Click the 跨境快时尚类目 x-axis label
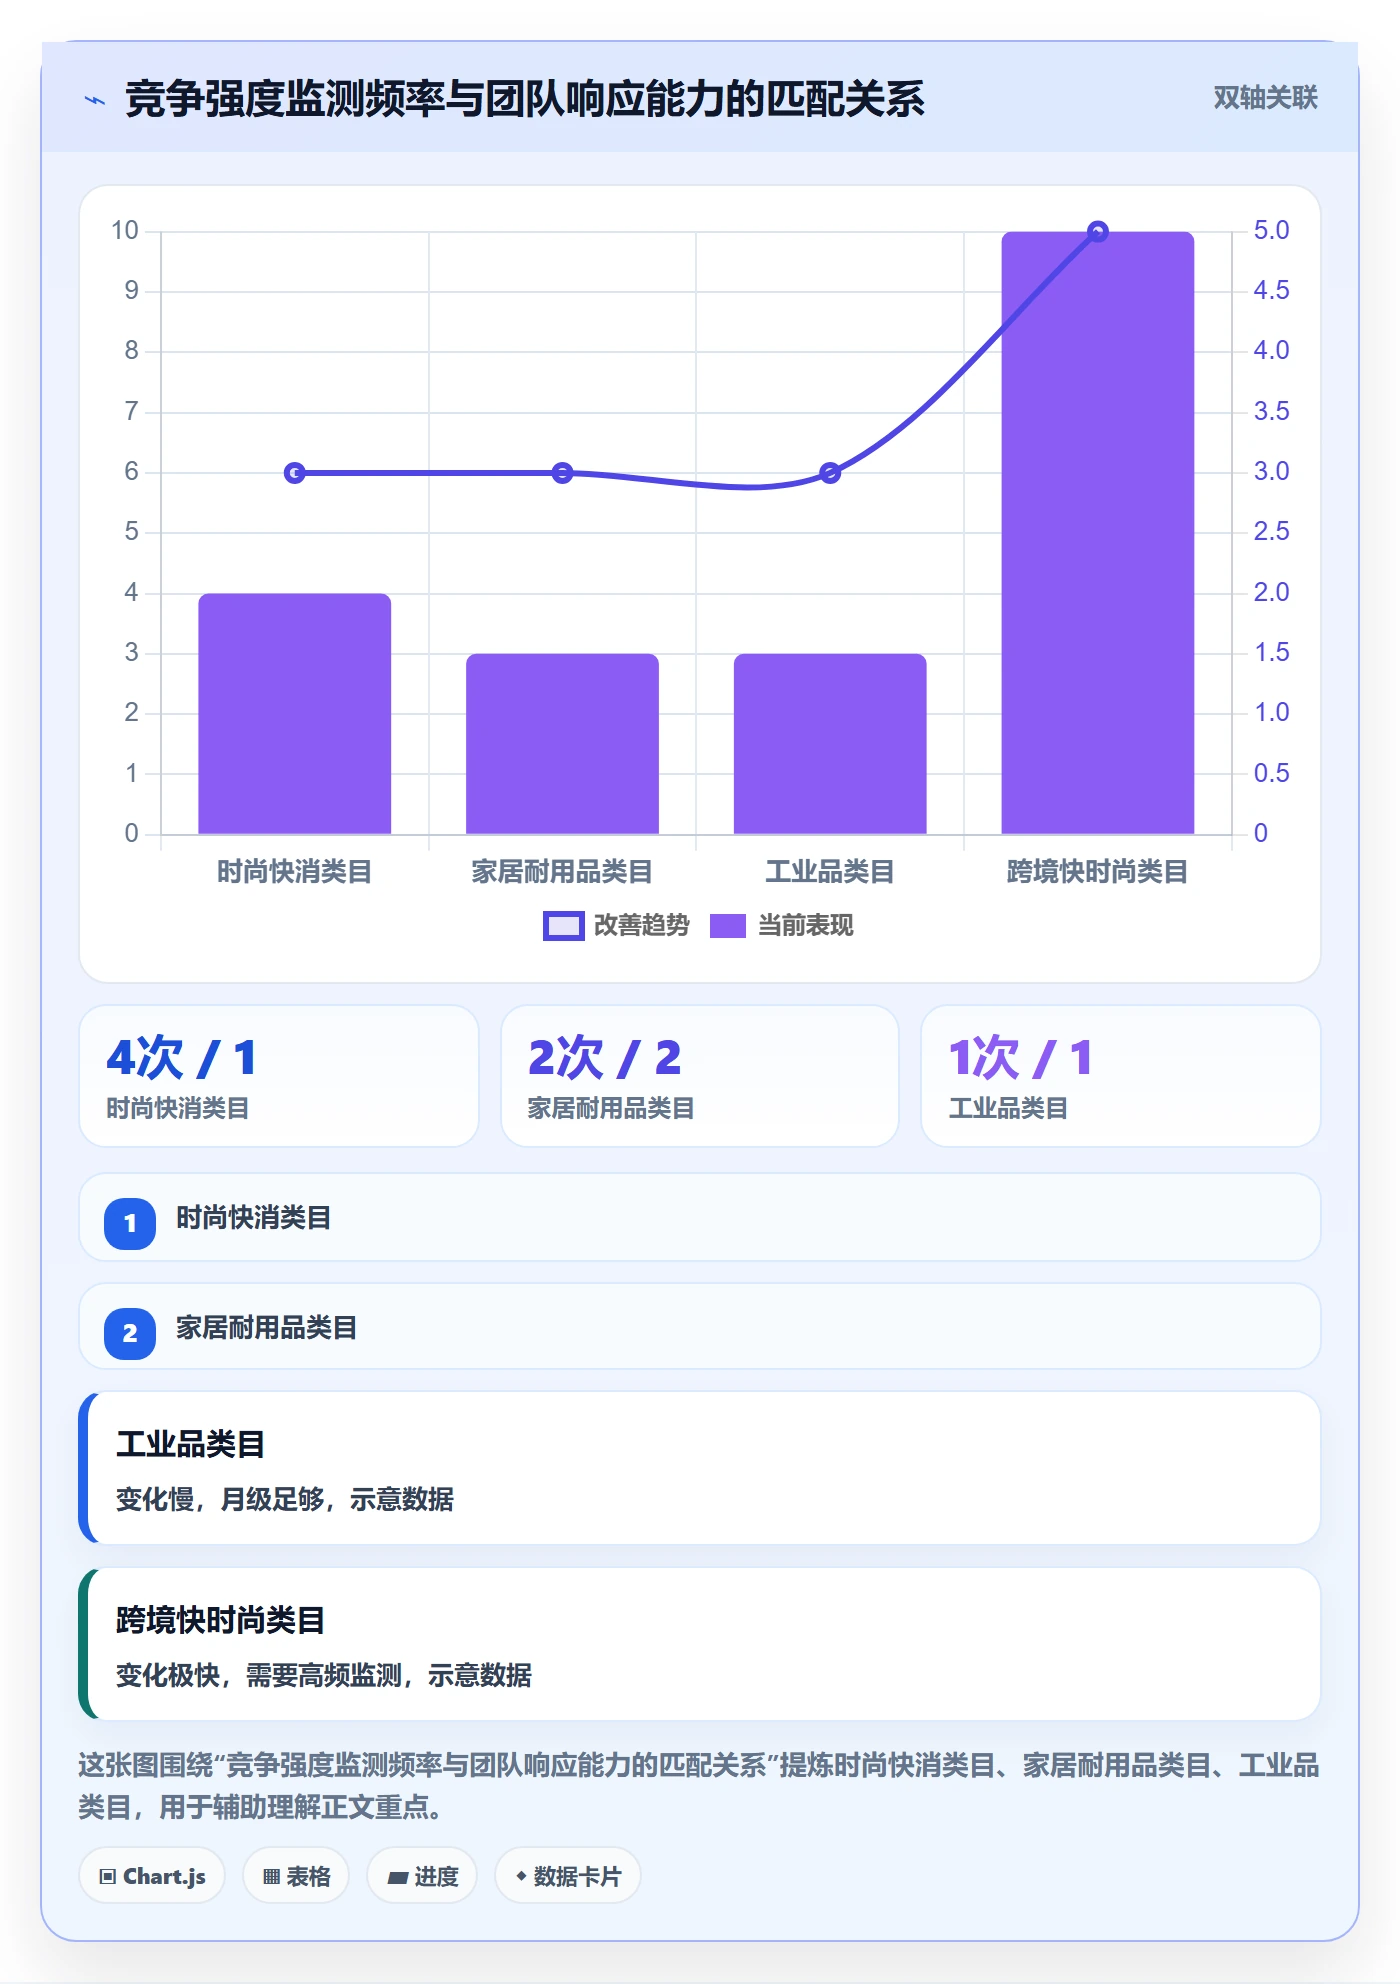Screen dimensions: 1400x1984 pyautogui.click(x=1098, y=872)
